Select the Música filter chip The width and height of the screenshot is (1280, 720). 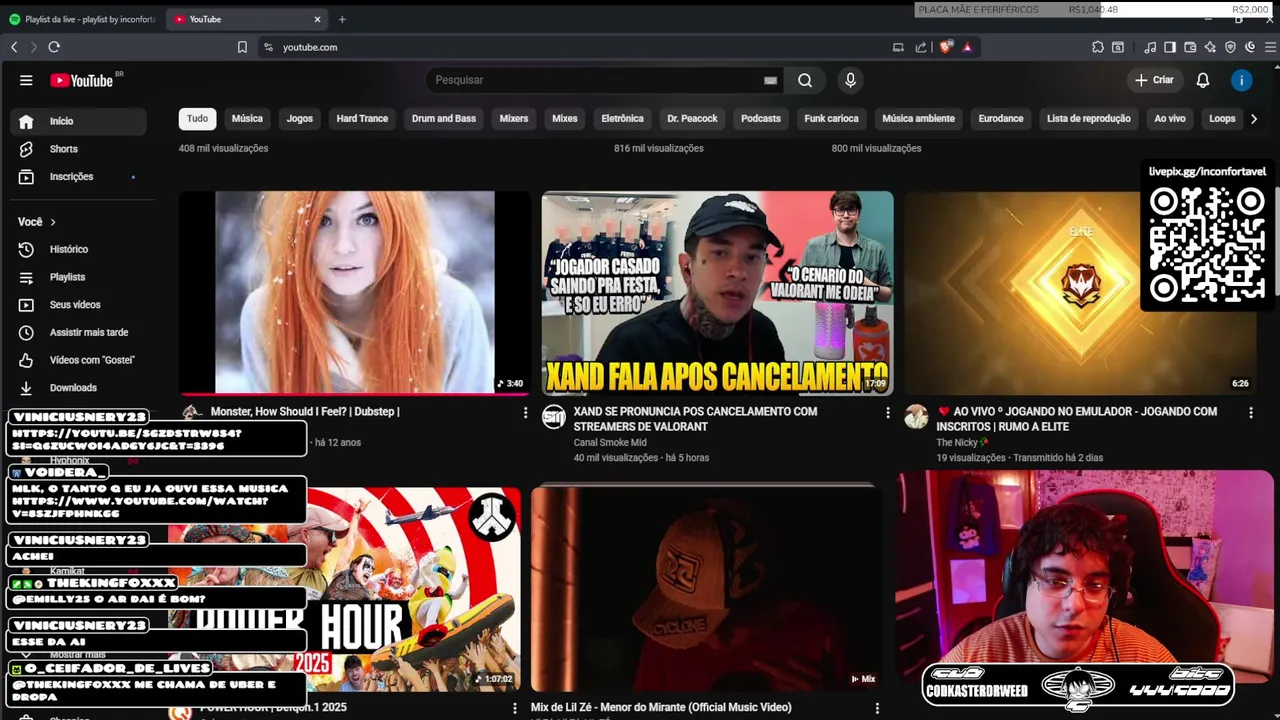tap(247, 118)
